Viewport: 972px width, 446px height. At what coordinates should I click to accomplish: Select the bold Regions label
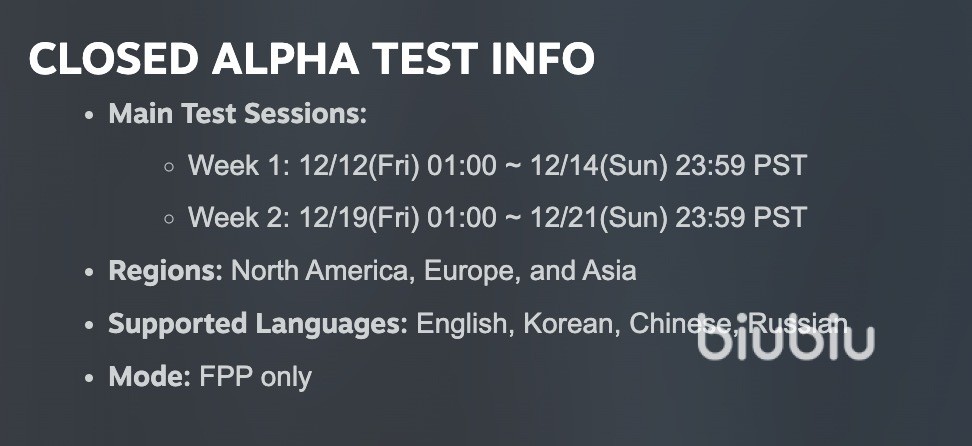(166, 271)
